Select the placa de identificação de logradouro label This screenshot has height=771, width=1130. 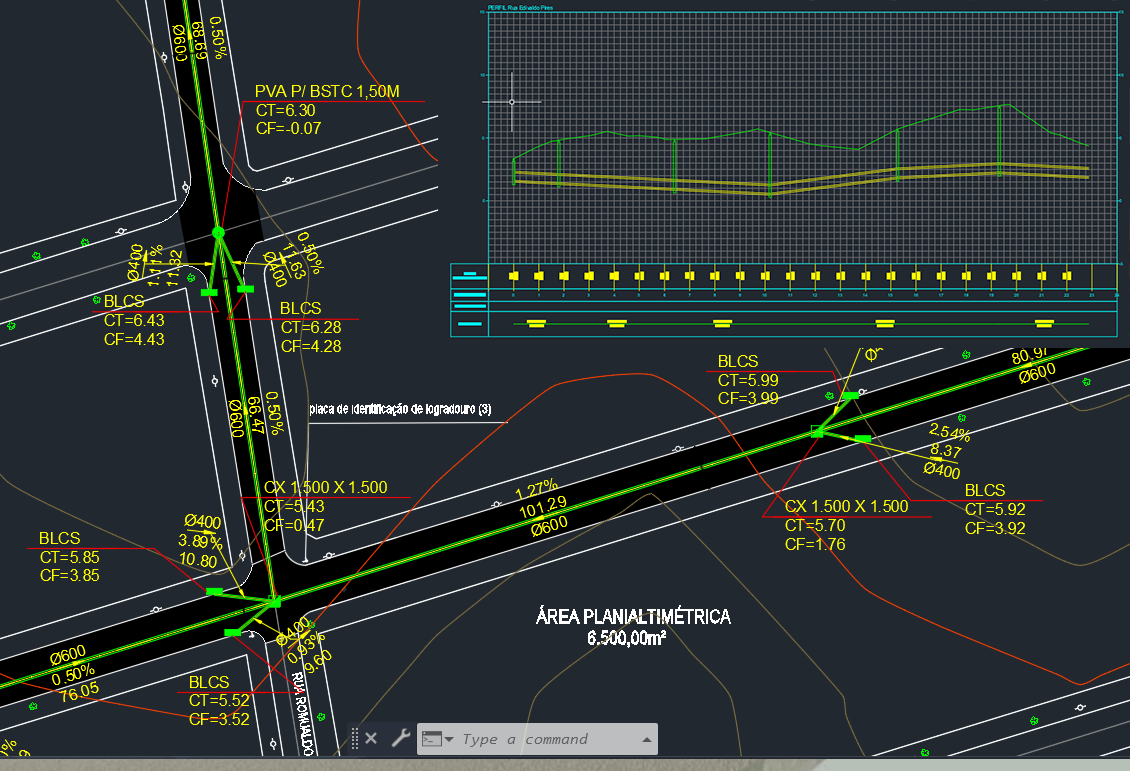[x=401, y=408]
